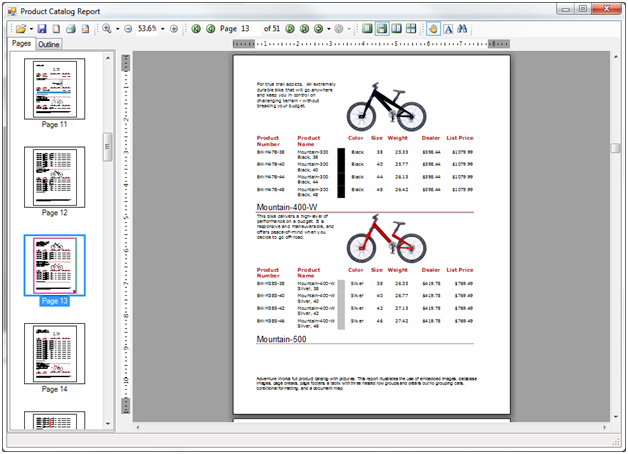Switch to two-page facing view

[x=397, y=29]
